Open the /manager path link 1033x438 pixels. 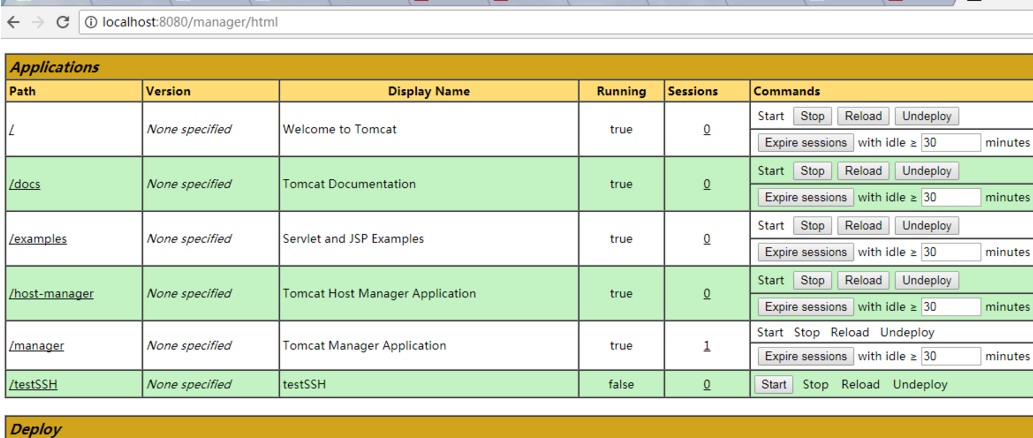tap(36, 345)
